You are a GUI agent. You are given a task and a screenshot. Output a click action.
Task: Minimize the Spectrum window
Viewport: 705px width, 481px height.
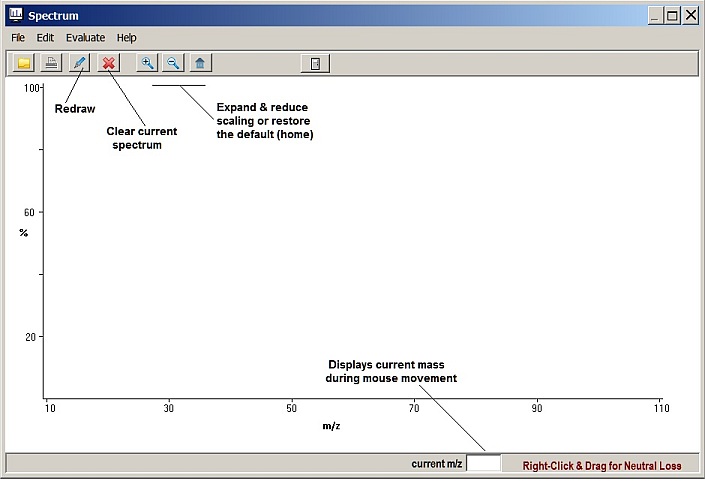[654, 15]
